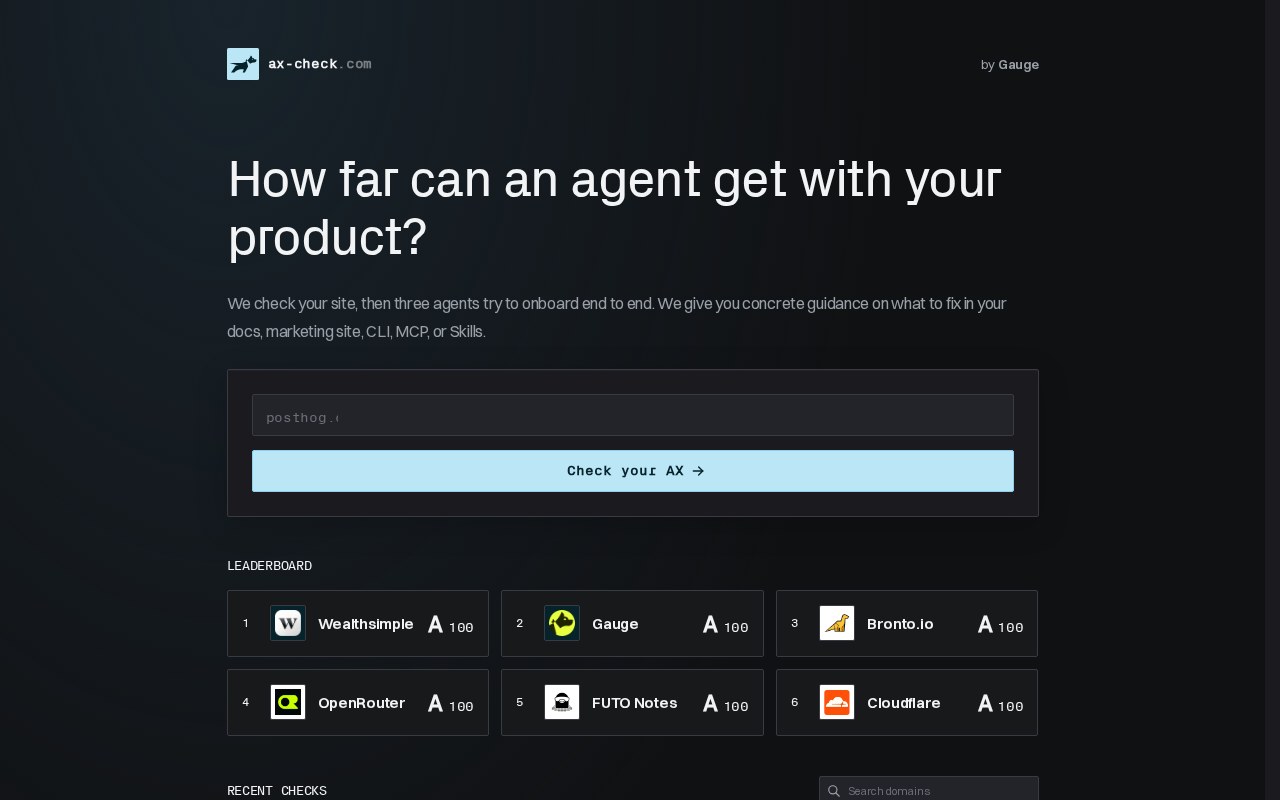Click the Wealthsimple logo icon

pyautogui.click(x=288, y=623)
